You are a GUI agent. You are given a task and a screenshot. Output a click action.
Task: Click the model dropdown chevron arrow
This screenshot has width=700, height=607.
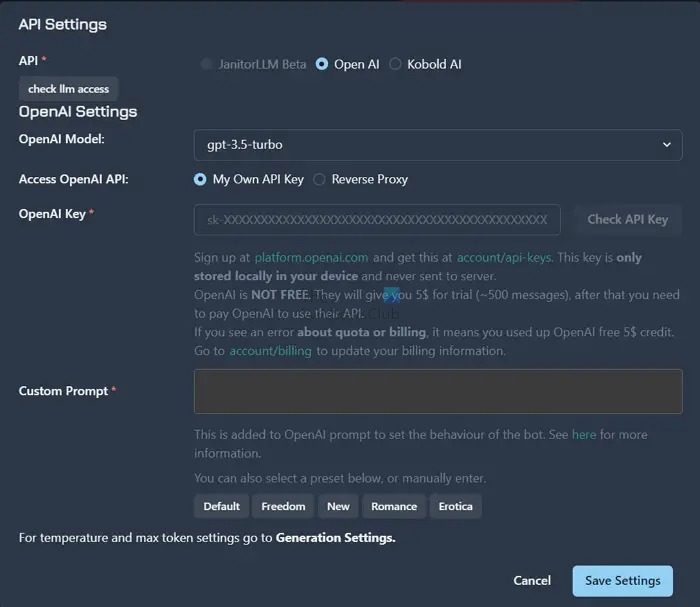[x=667, y=145]
